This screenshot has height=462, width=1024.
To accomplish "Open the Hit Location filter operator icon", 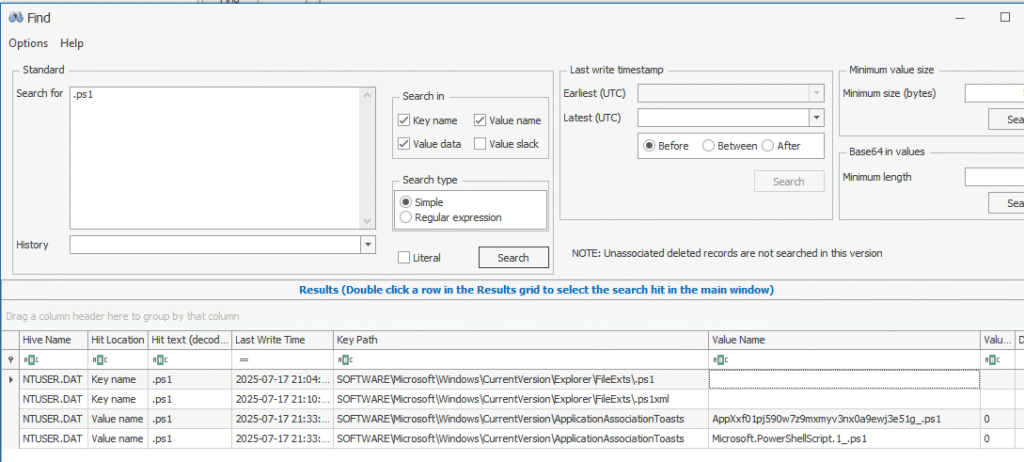I will click(x=100, y=359).
